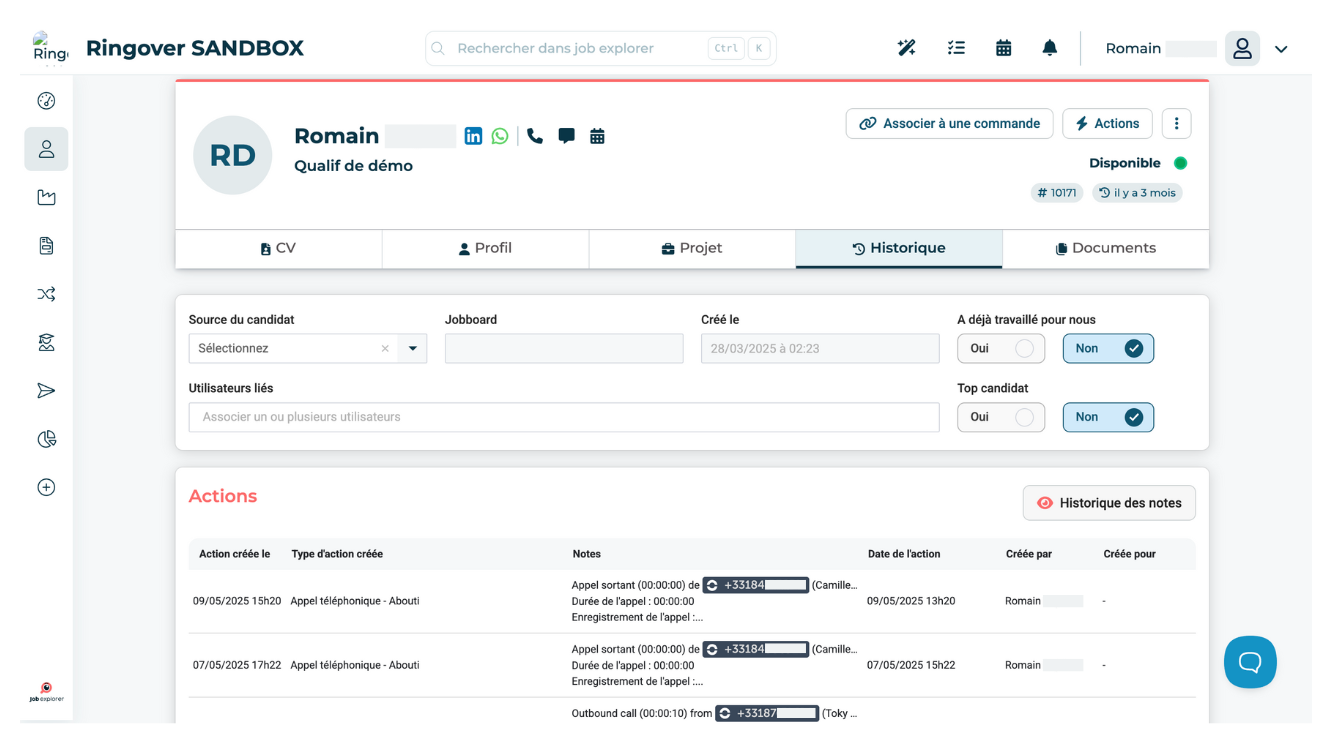
Task: Click the 'Associer à une commande' button
Action: click(948, 123)
